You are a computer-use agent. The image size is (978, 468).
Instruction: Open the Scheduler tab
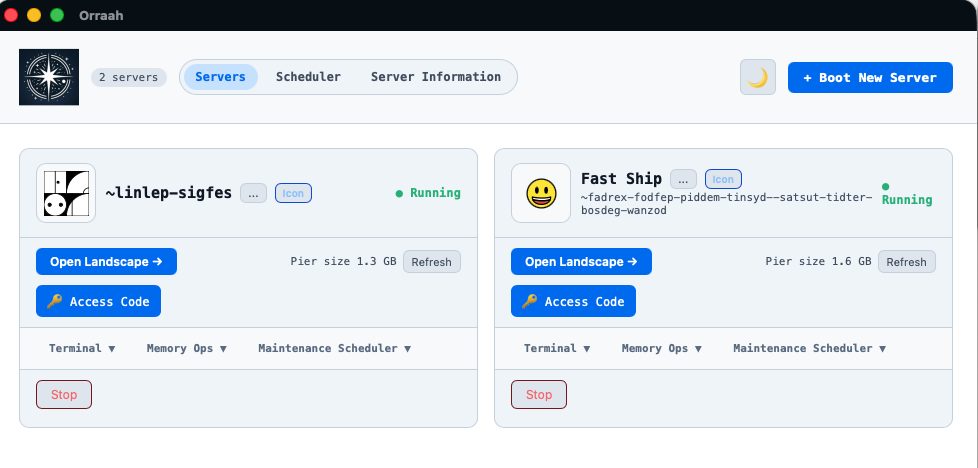tap(308, 77)
